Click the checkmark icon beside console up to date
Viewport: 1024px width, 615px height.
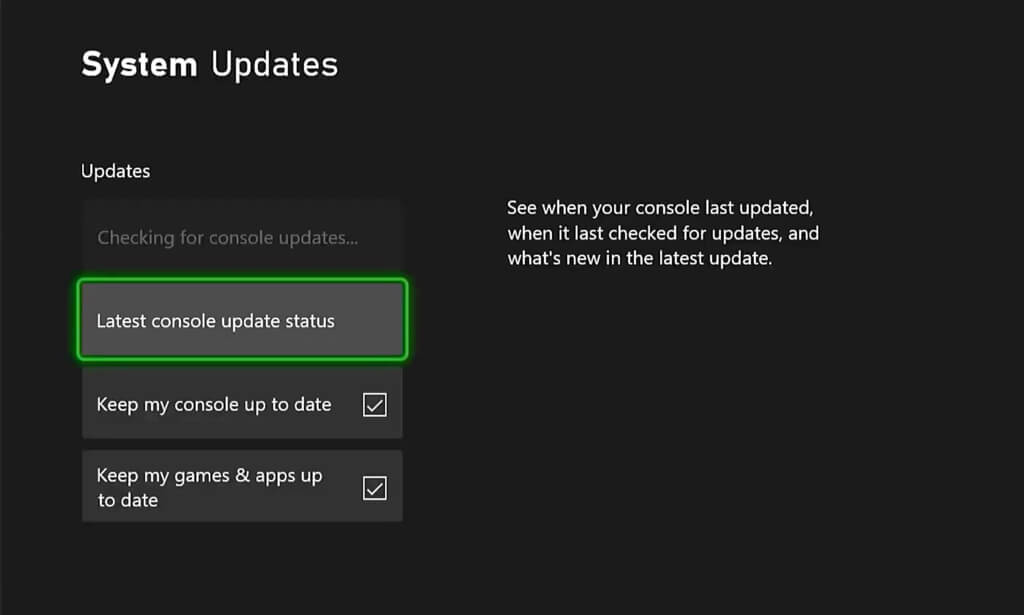[x=374, y=405]
